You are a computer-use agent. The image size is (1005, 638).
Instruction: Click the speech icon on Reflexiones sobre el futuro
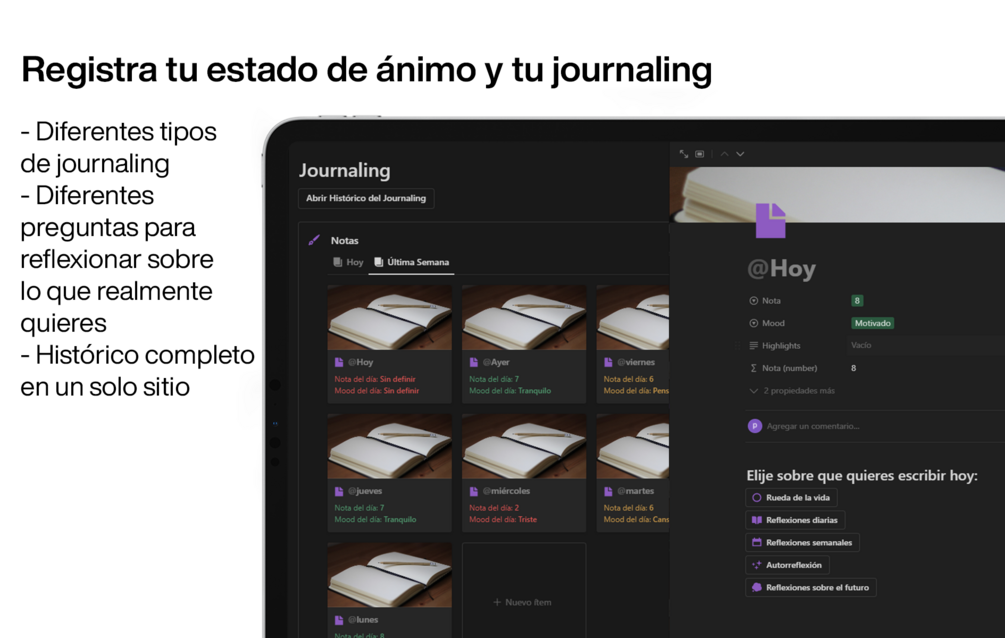(757, 587)
